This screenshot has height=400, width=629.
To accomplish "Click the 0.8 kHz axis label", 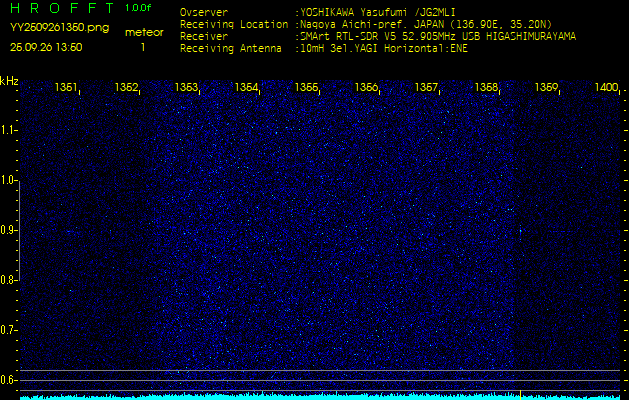I will click(x=7, y=280).
